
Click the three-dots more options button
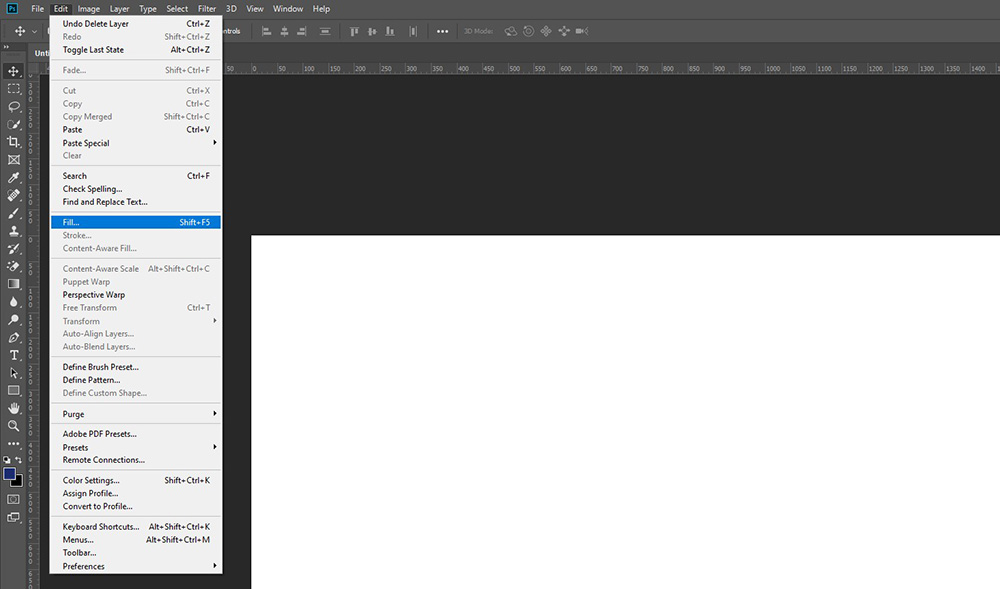point(442,31)
